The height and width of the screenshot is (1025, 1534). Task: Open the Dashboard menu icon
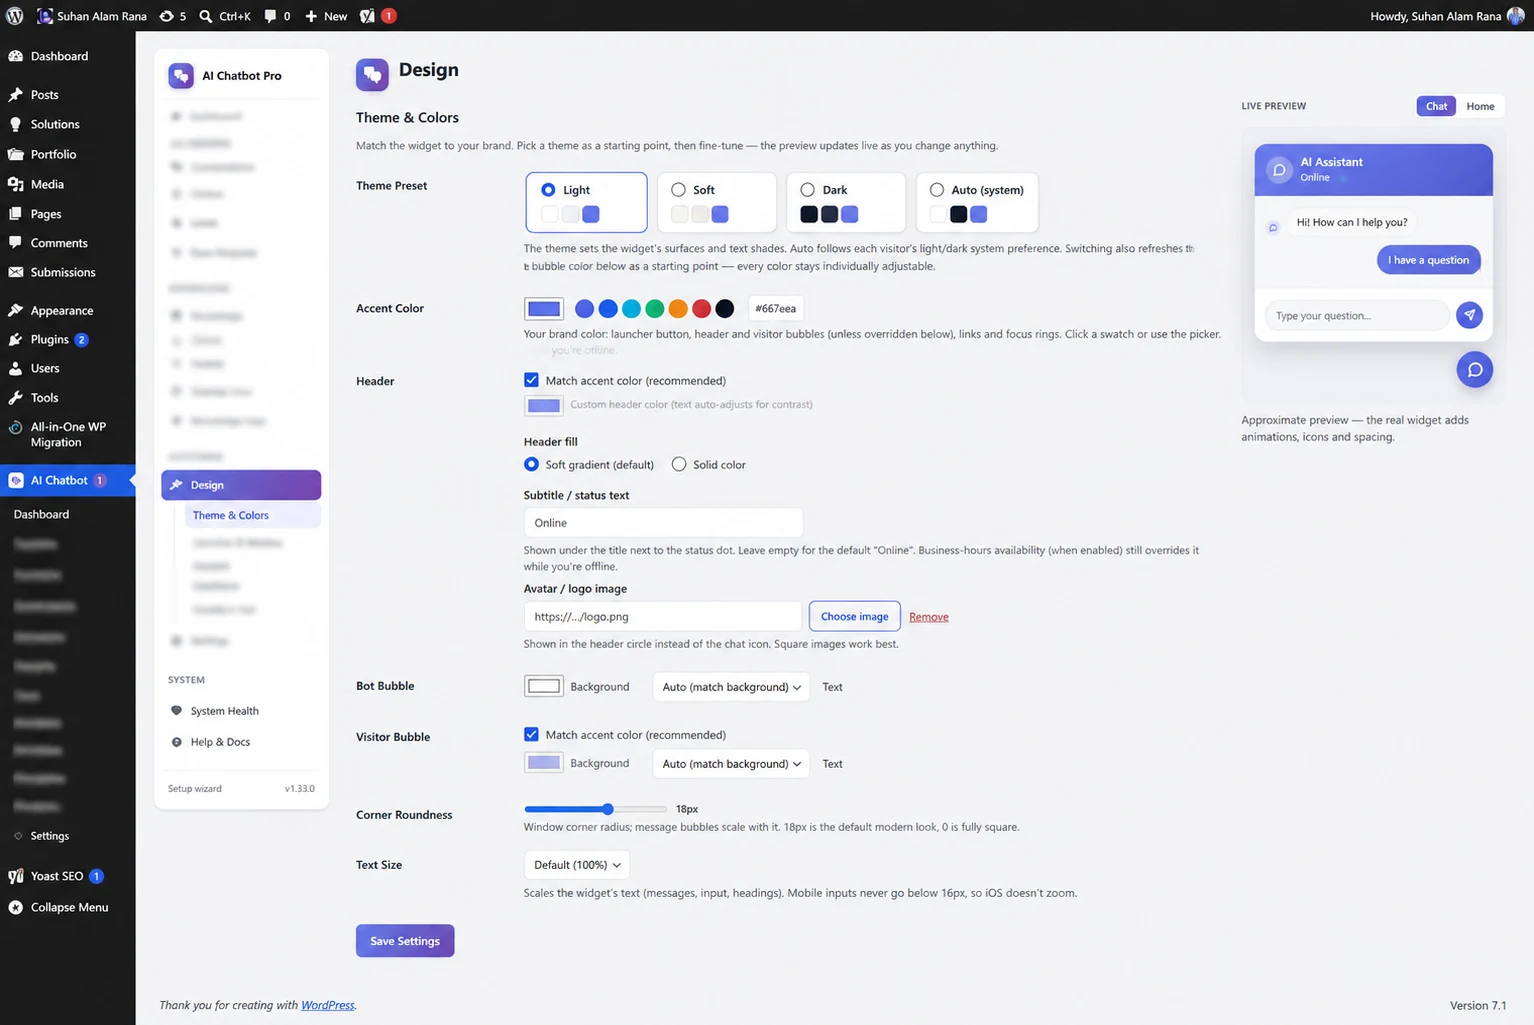click(16, 56)
